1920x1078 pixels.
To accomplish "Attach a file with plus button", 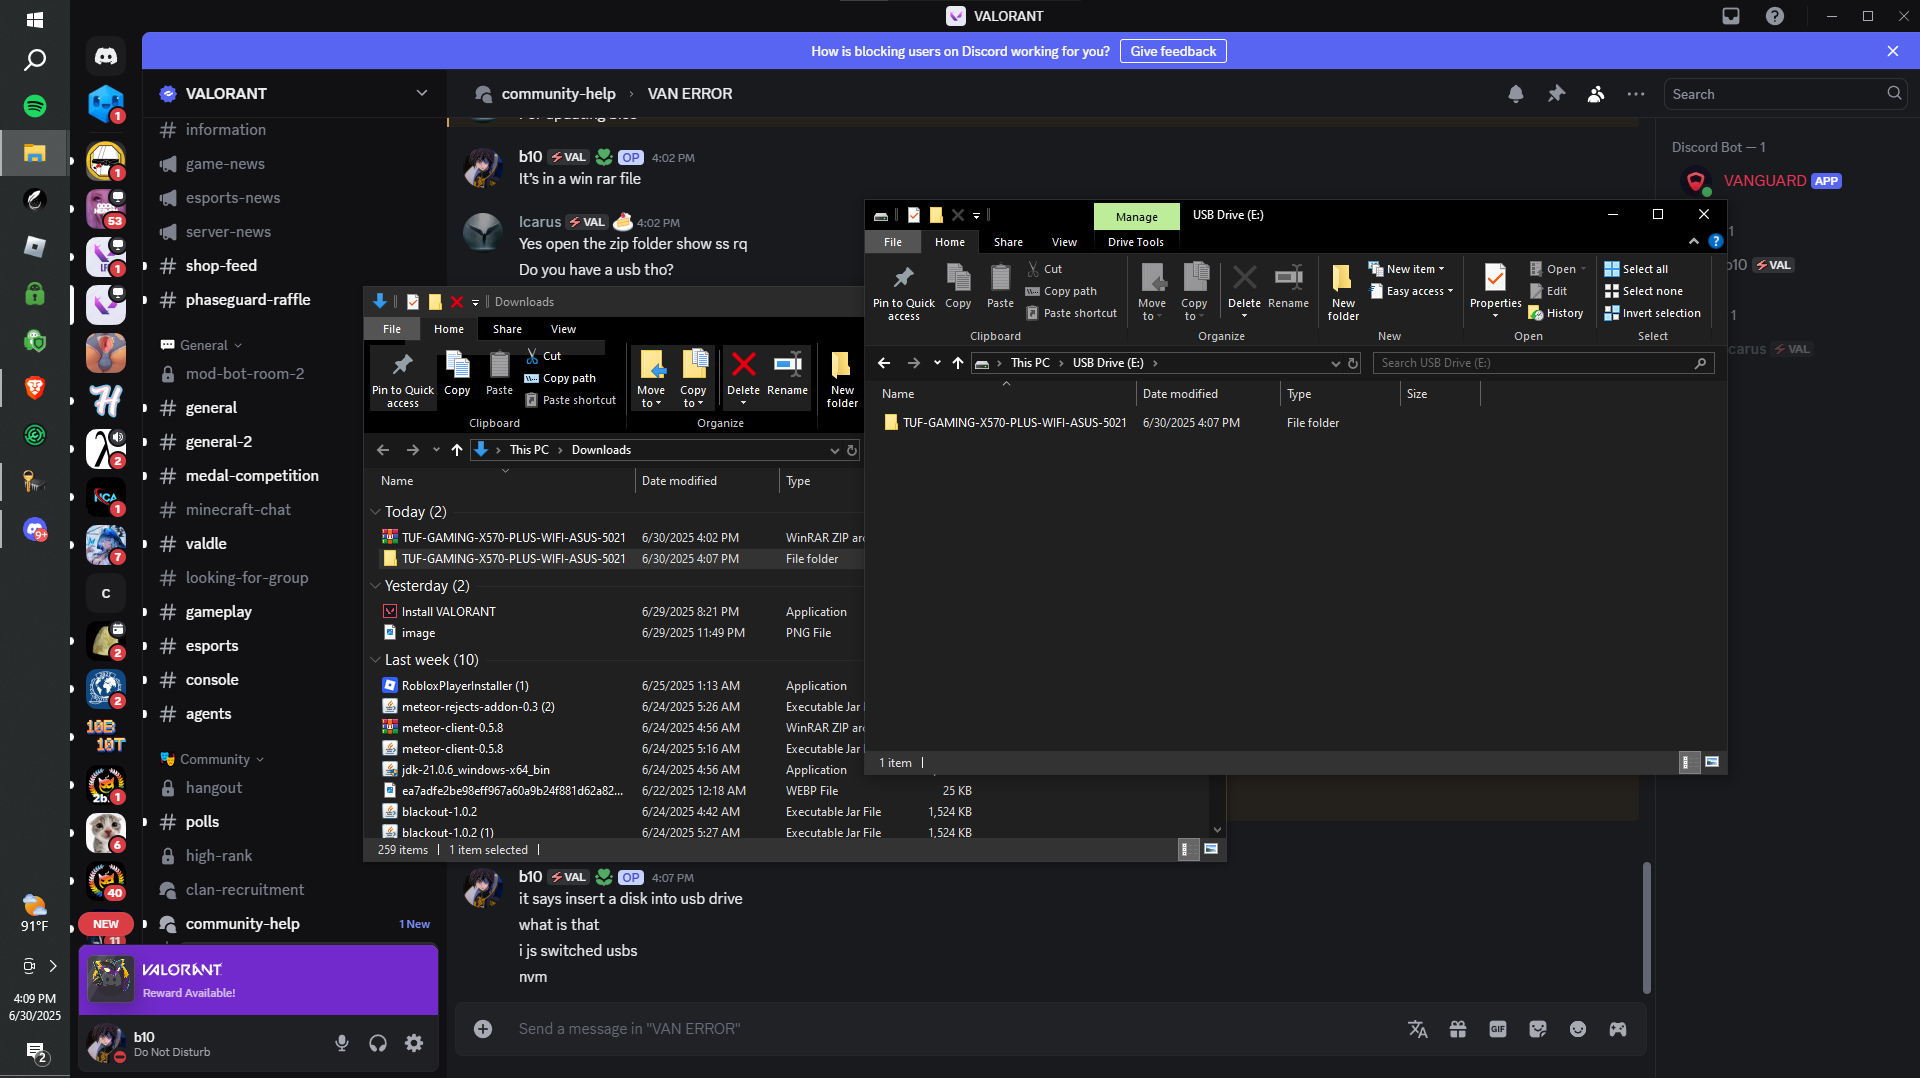I will [483, 1029].
